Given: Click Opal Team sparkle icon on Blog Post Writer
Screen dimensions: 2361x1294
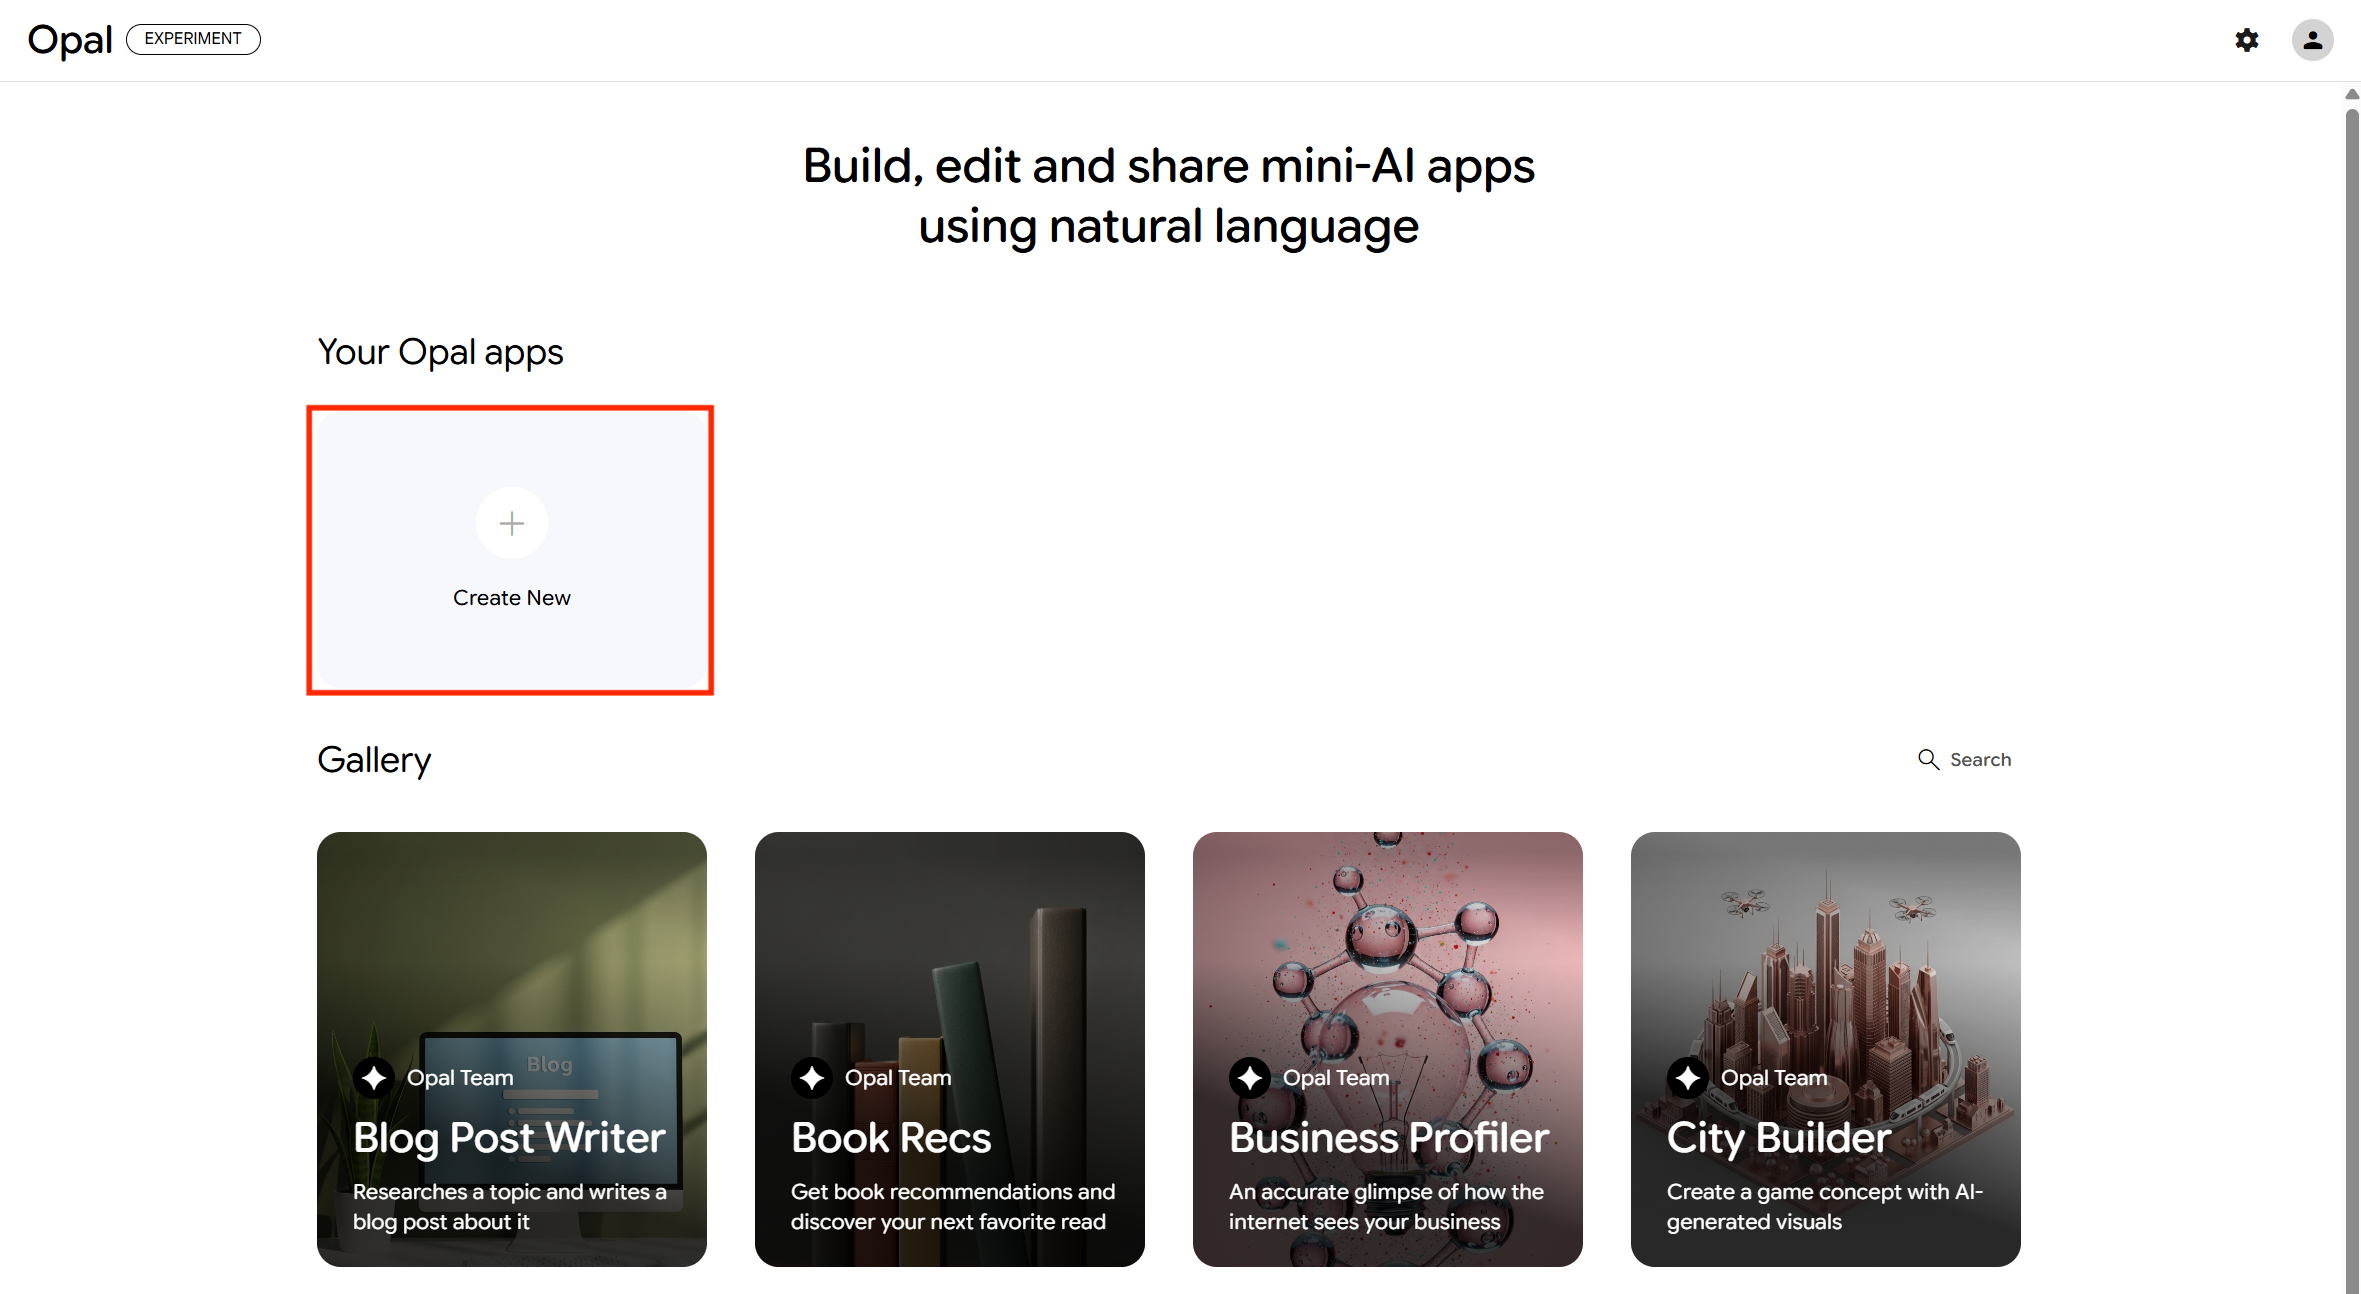Looking at the screenshot, I should 374,1078.
